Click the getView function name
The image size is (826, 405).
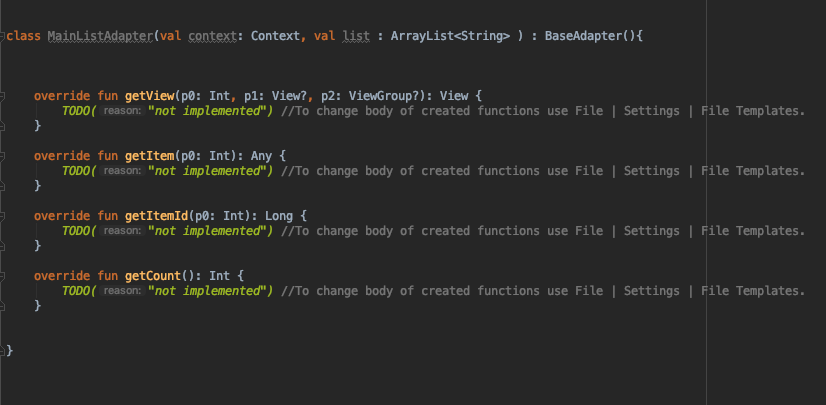tap(150, 96)
